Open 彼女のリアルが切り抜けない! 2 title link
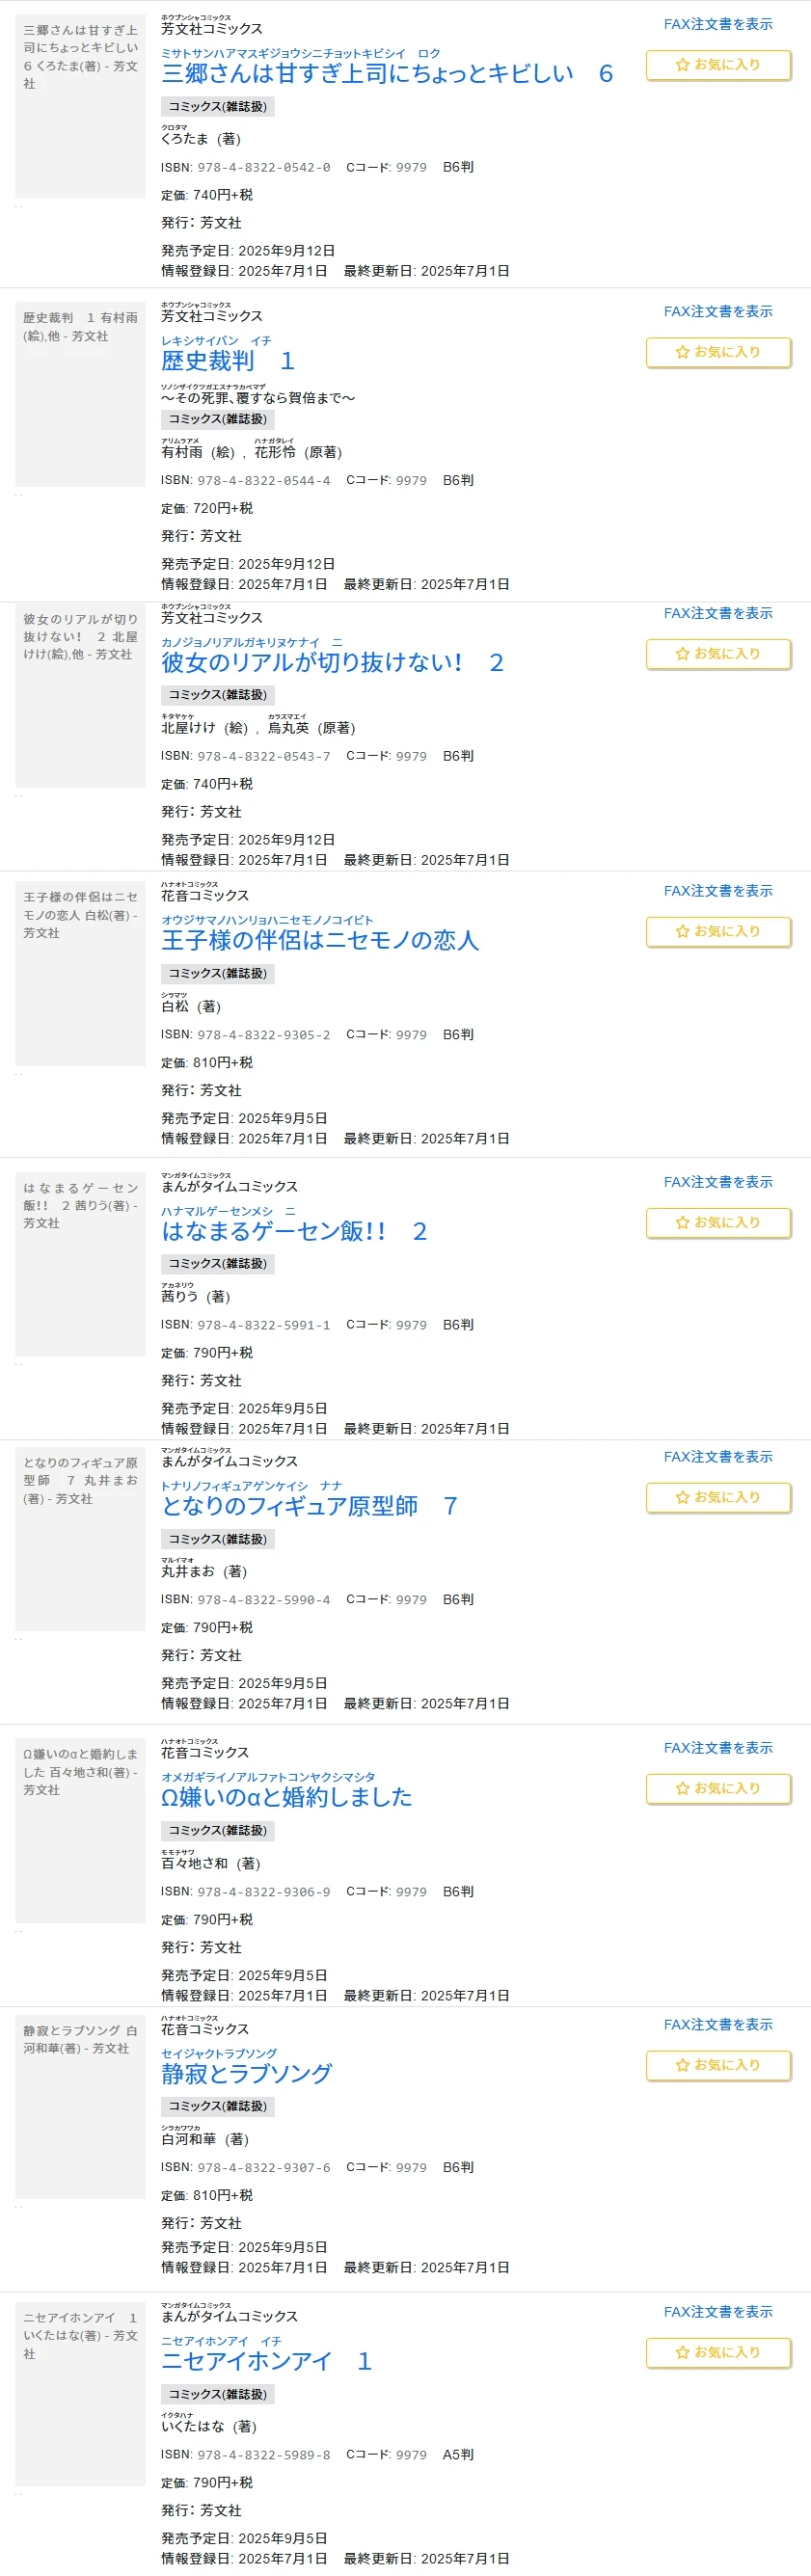The image size is (811, 2576). tap(332, 663)
